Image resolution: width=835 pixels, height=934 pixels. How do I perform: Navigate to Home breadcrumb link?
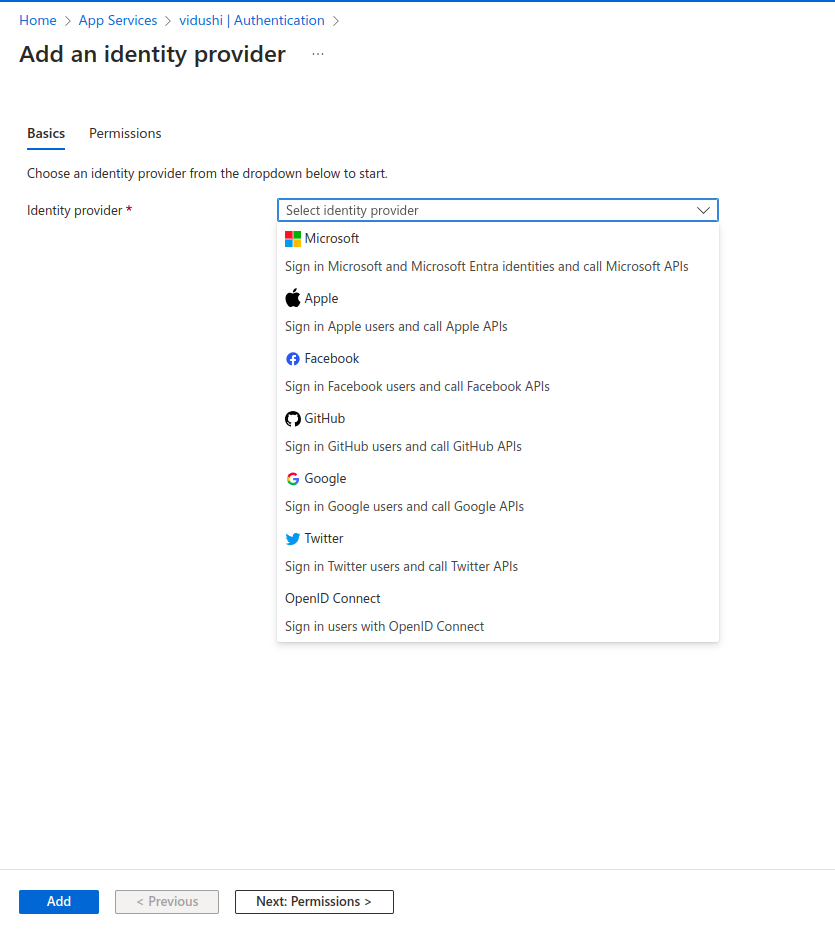[38, 20]
